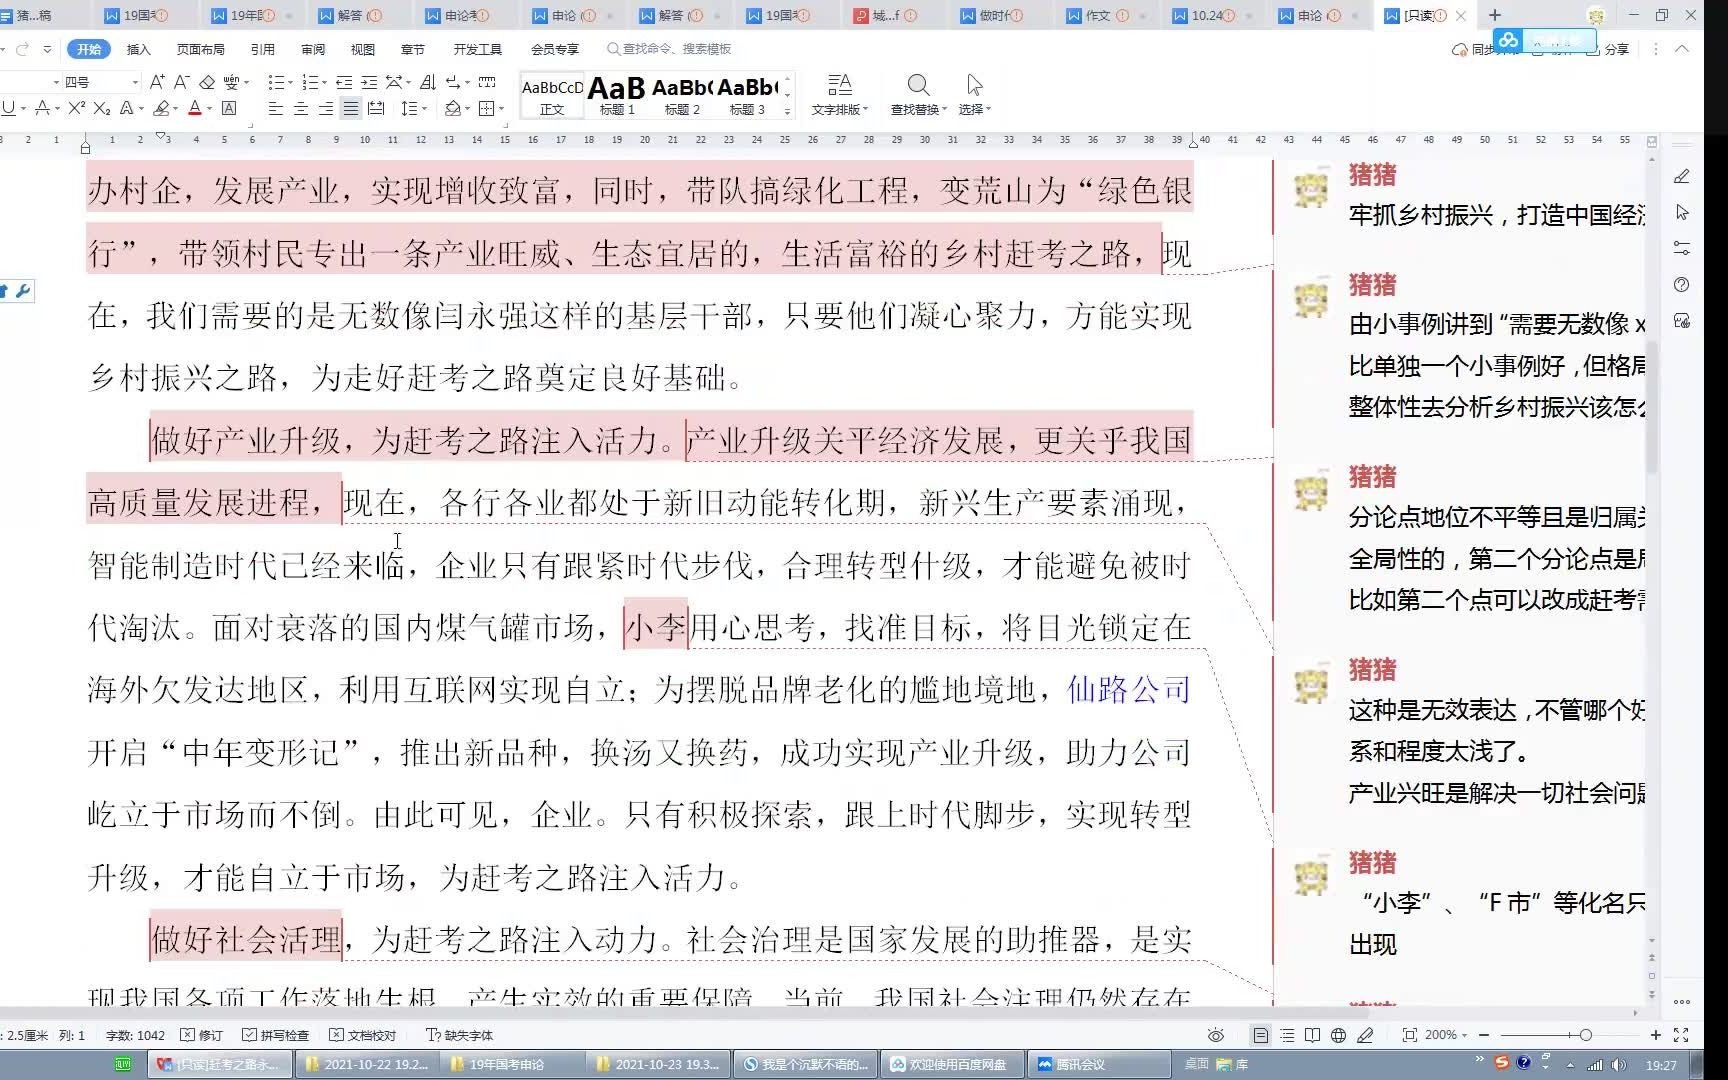Align text right
This screenshot has width=1728, height=1080.
[x=326, y=108]
